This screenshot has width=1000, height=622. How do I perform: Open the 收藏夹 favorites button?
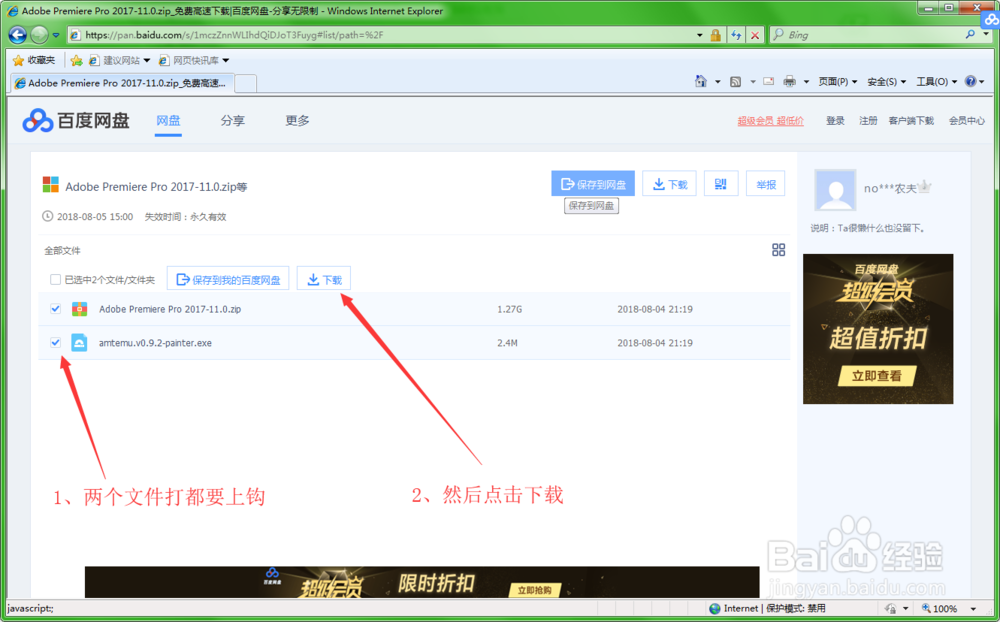click(34, 61)
